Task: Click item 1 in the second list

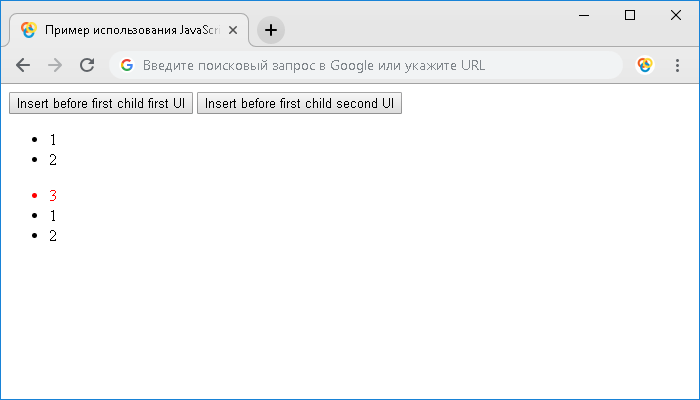Action: [53, 216]
